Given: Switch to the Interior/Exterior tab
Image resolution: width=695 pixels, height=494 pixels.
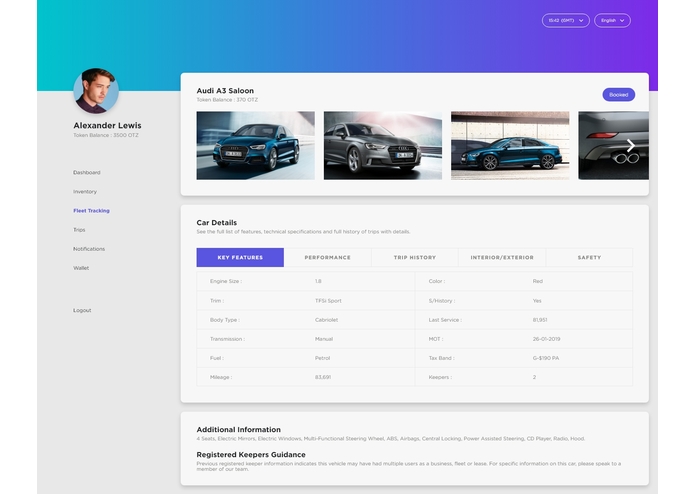Looking at the screenshot, I should (502, 257).
